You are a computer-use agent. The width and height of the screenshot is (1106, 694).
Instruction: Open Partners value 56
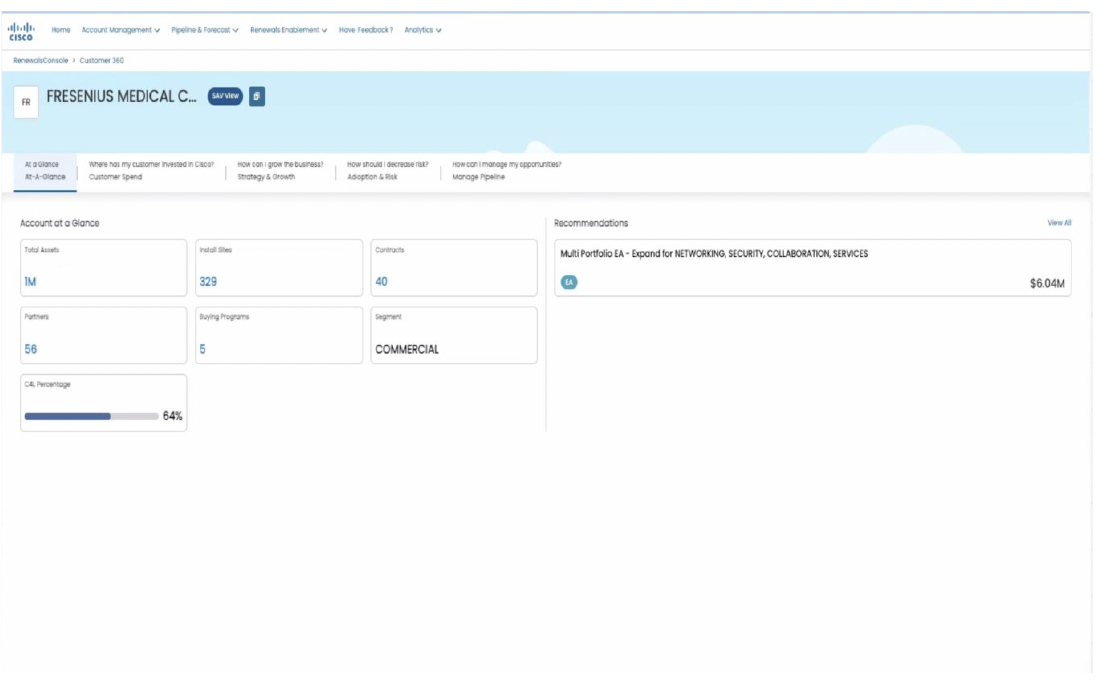pos(31,350)
